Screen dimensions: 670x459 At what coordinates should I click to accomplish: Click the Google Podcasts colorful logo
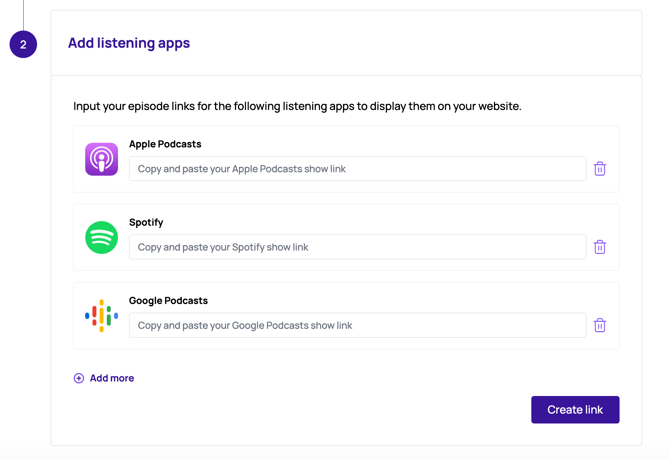pyautogui.click(x=101, y=315)
